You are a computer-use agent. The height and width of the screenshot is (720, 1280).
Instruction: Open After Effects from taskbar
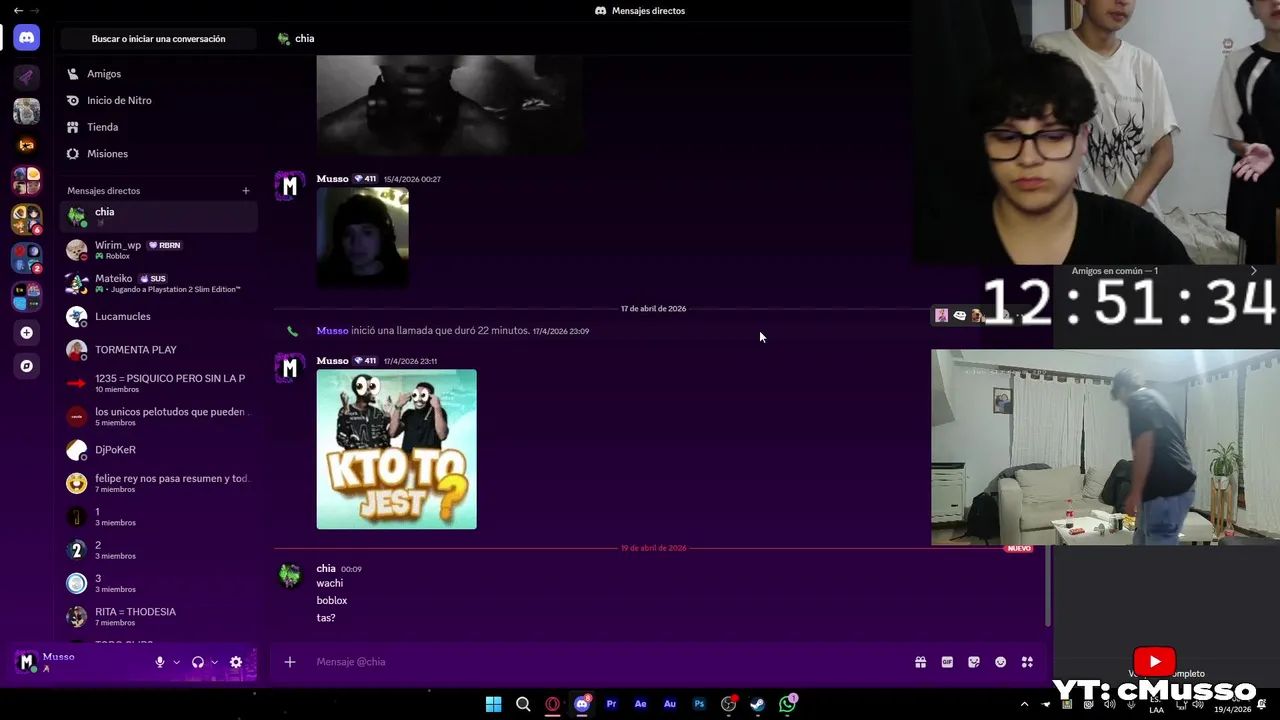640,704
